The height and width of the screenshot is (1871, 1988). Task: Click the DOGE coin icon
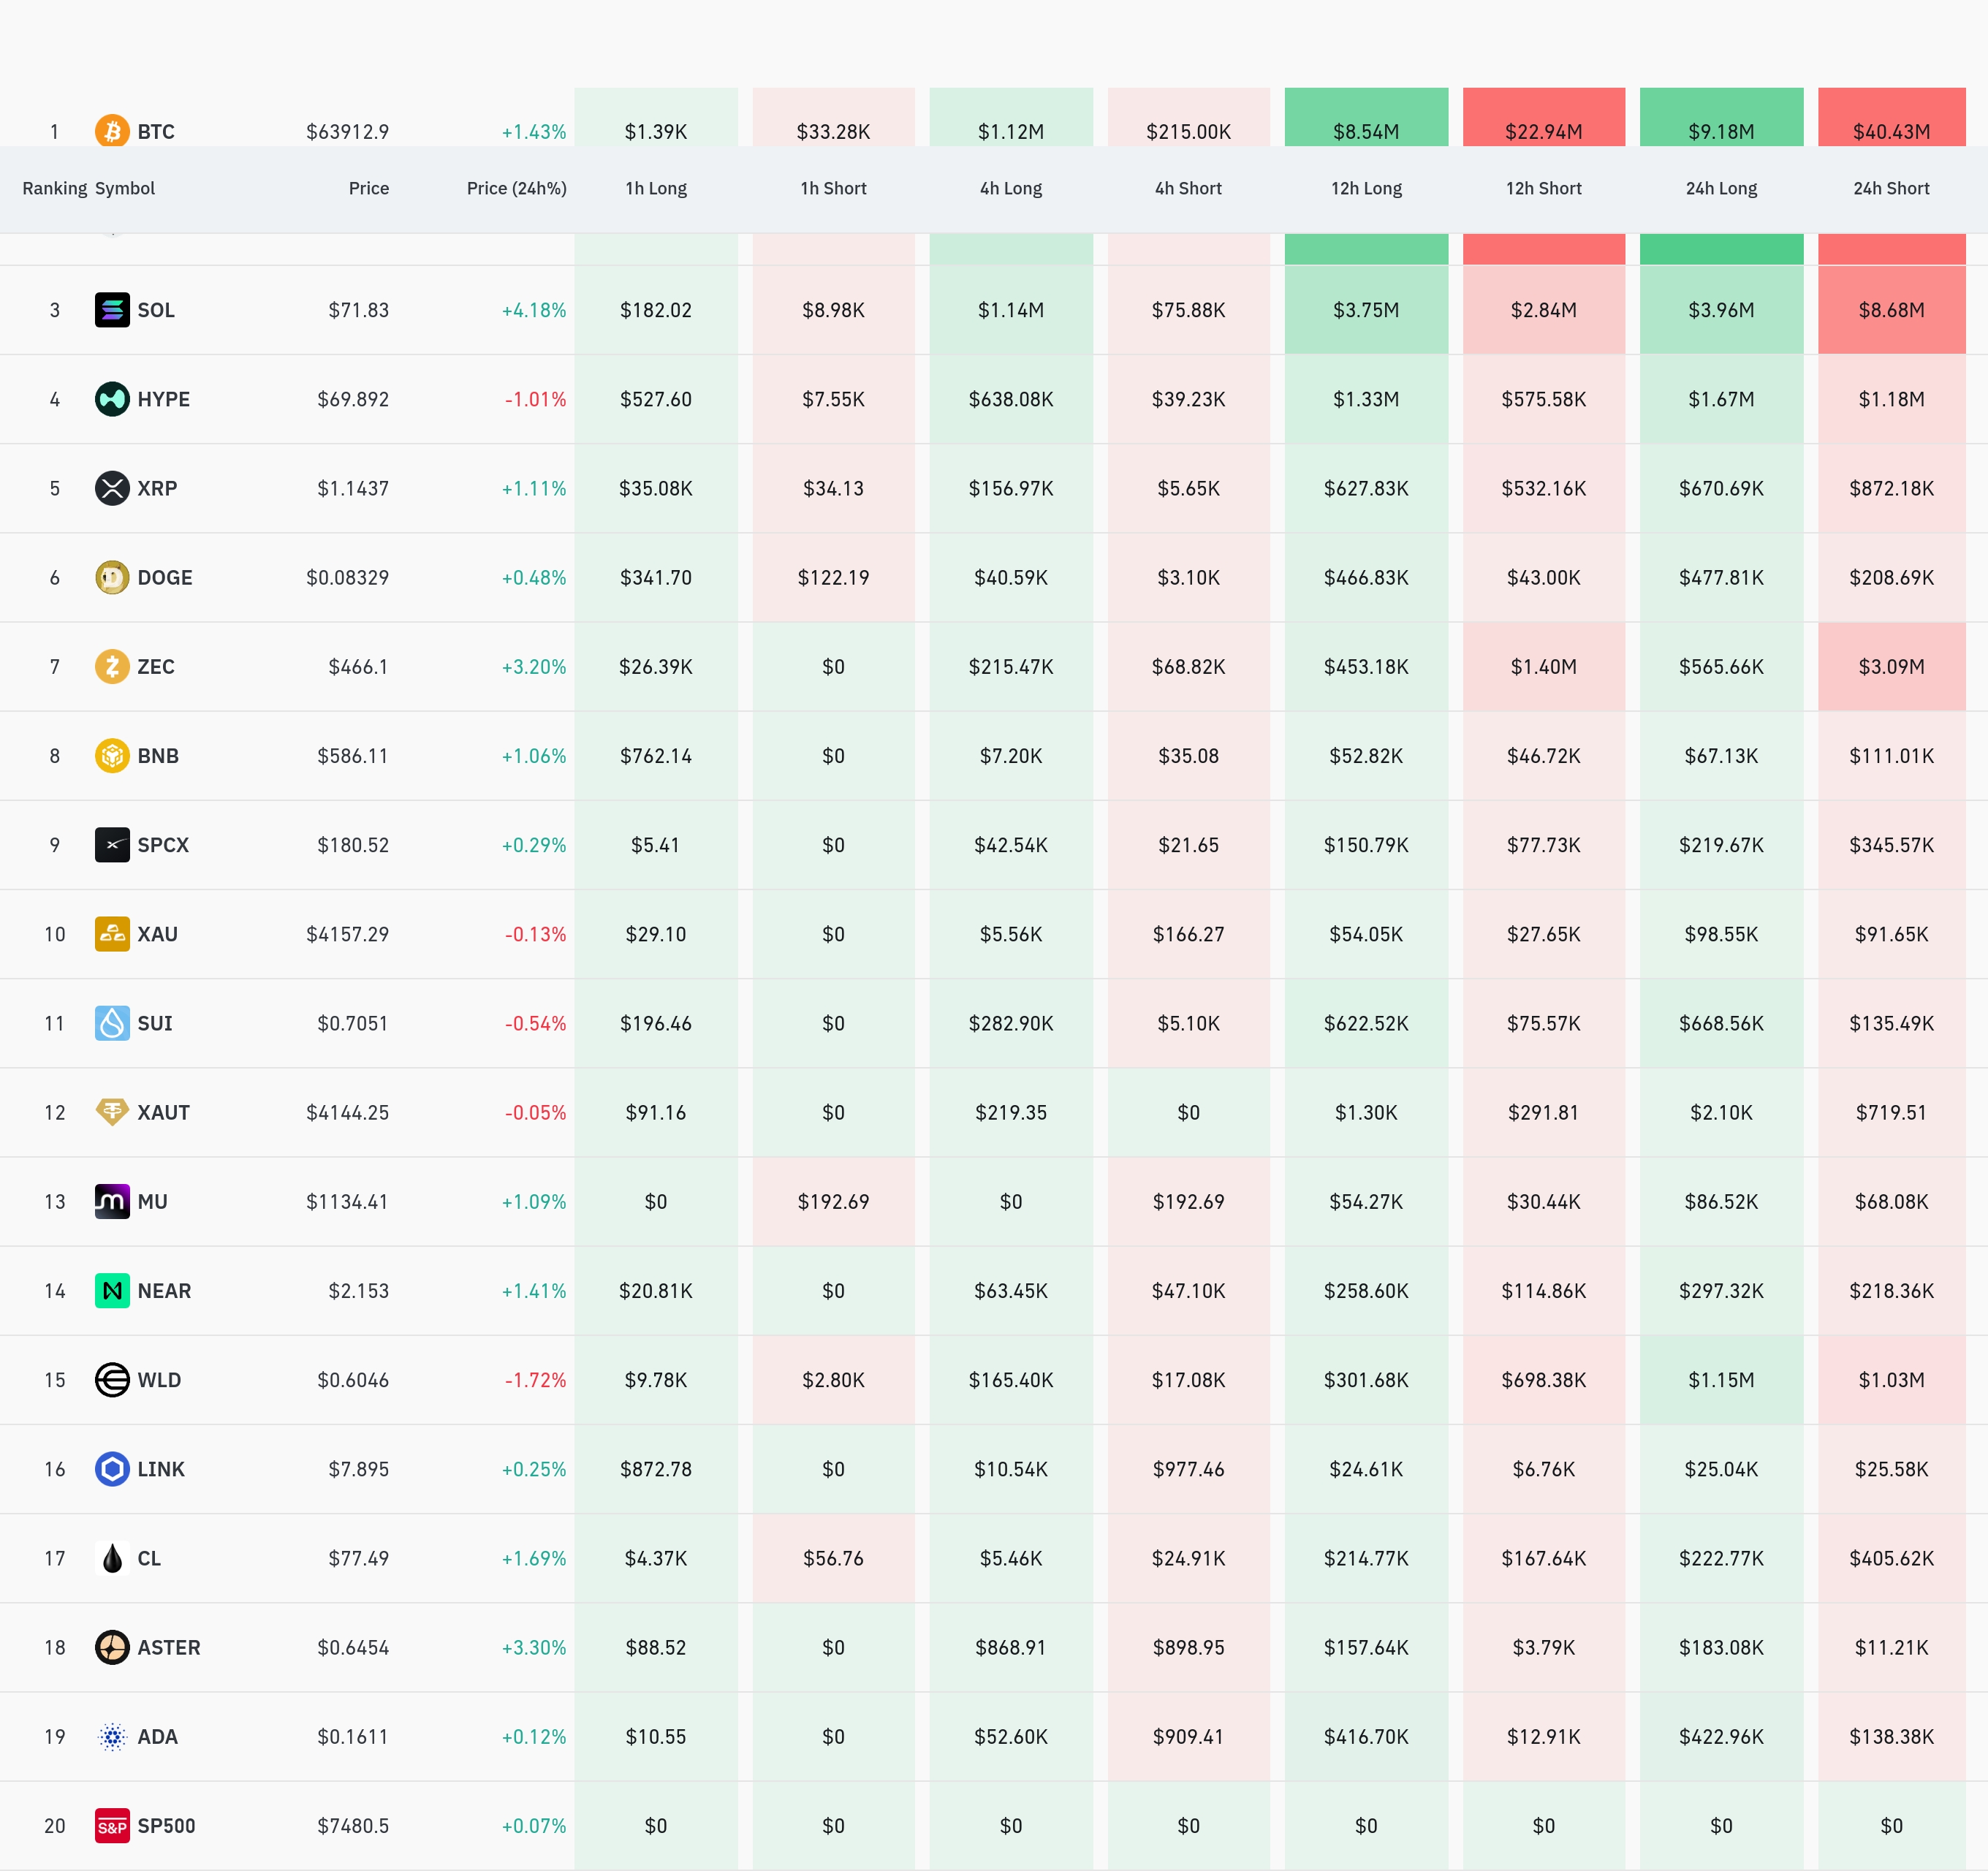[112, 577]
